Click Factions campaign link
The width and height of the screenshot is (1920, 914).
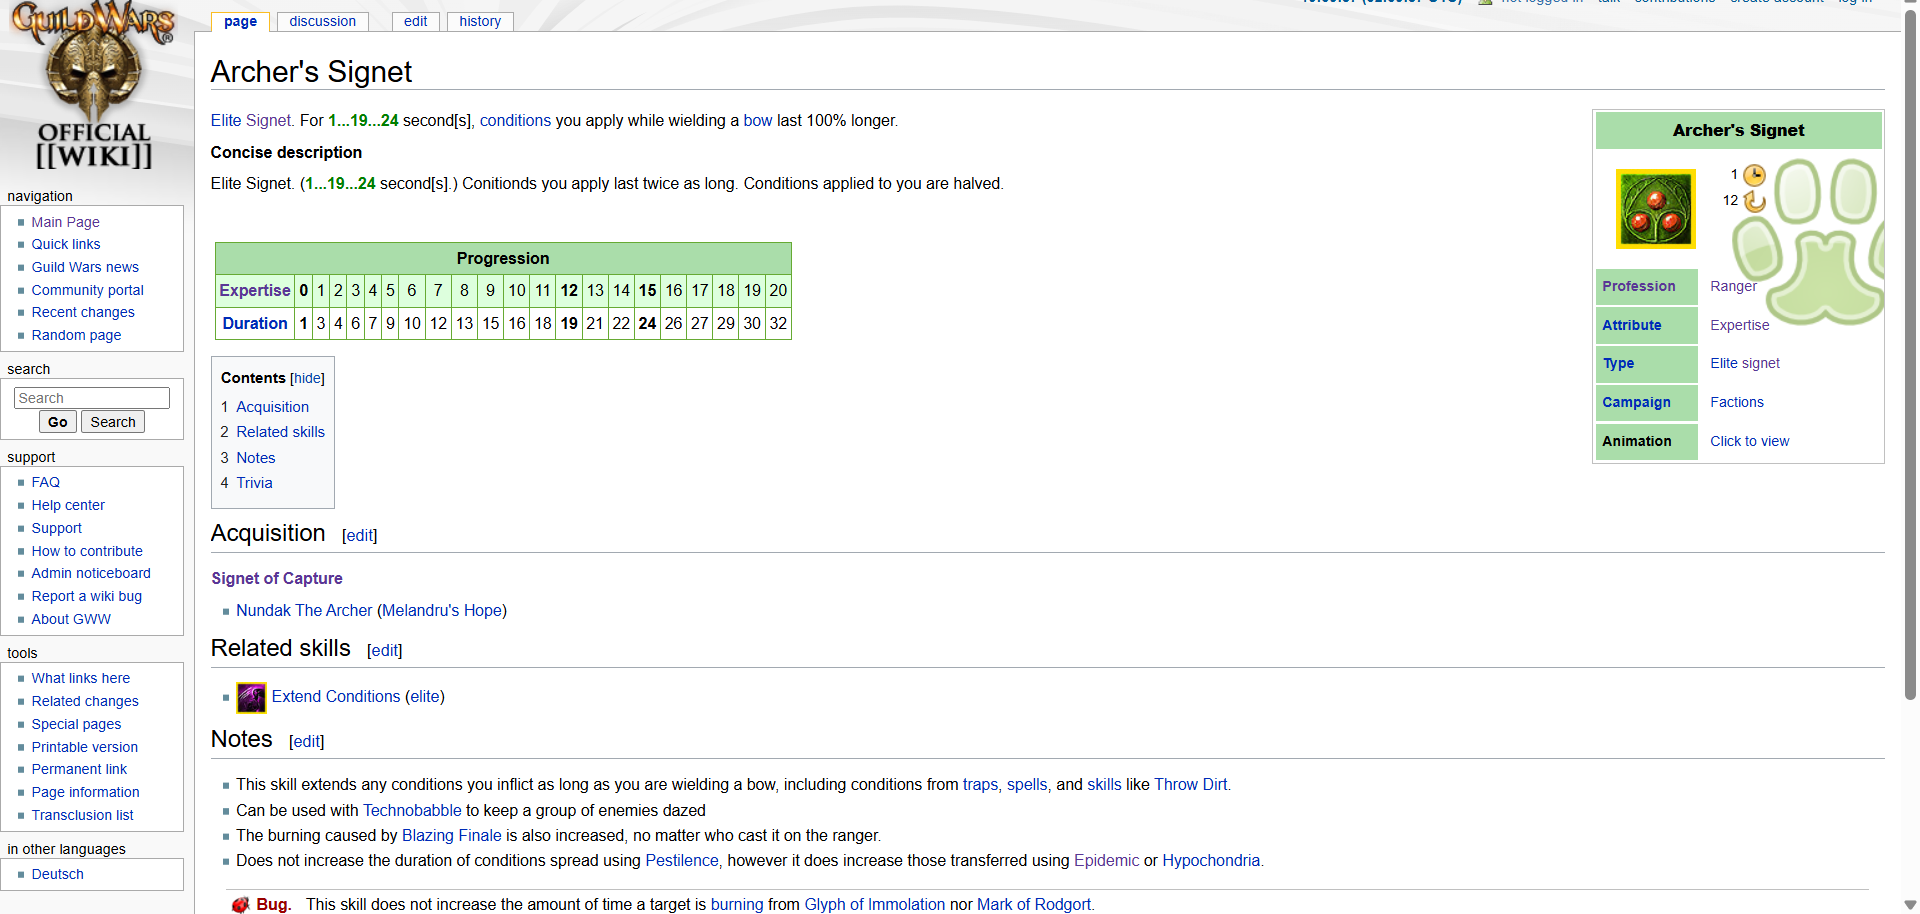1737,402
